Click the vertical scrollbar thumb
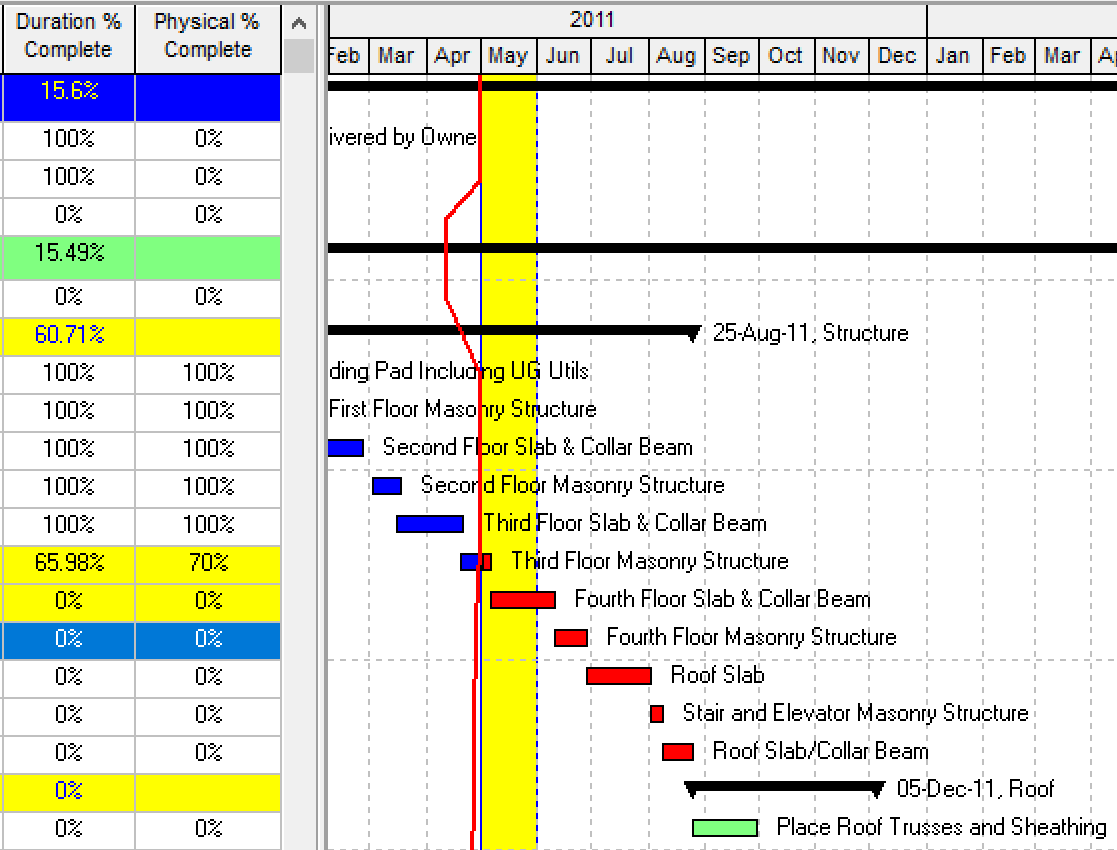Screen dimensions: 1117x850 tap(298, 56)
